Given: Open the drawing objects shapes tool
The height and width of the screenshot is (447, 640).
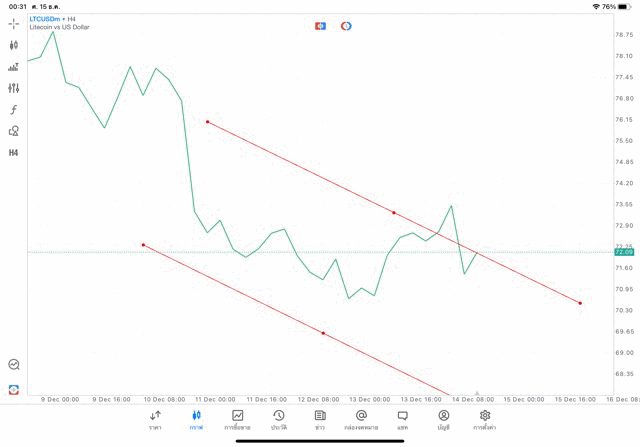Looking at the screenshot, I should pos(14,131).
